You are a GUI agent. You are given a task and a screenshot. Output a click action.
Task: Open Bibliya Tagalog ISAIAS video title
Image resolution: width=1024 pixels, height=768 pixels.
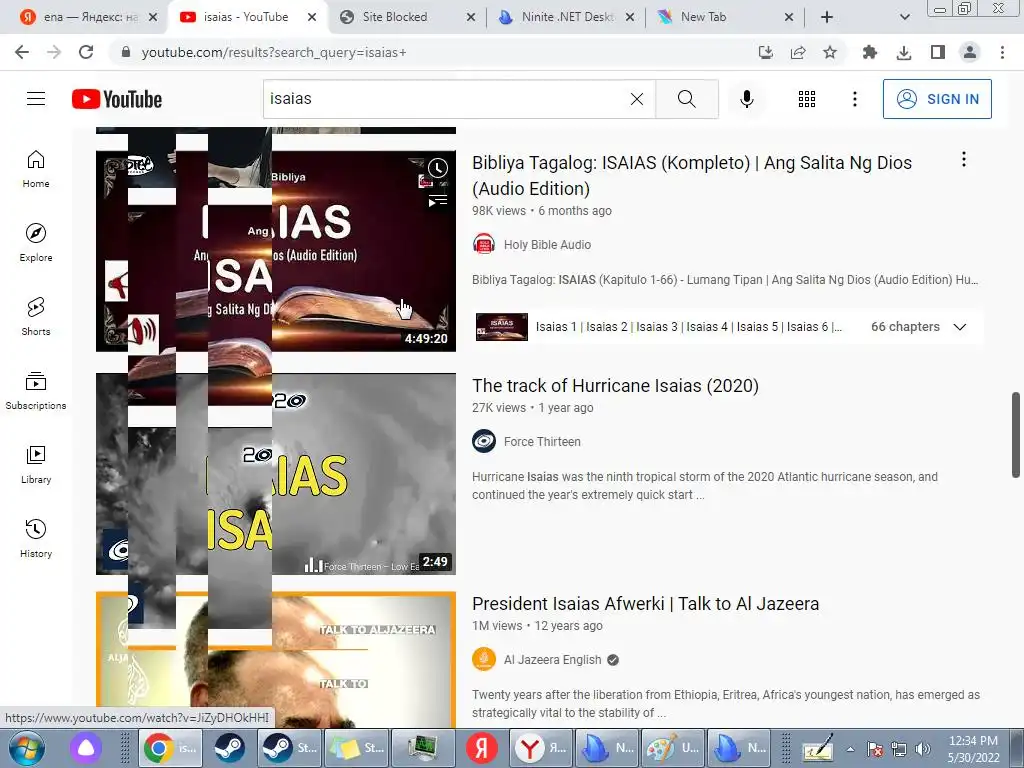click(692, 175)
